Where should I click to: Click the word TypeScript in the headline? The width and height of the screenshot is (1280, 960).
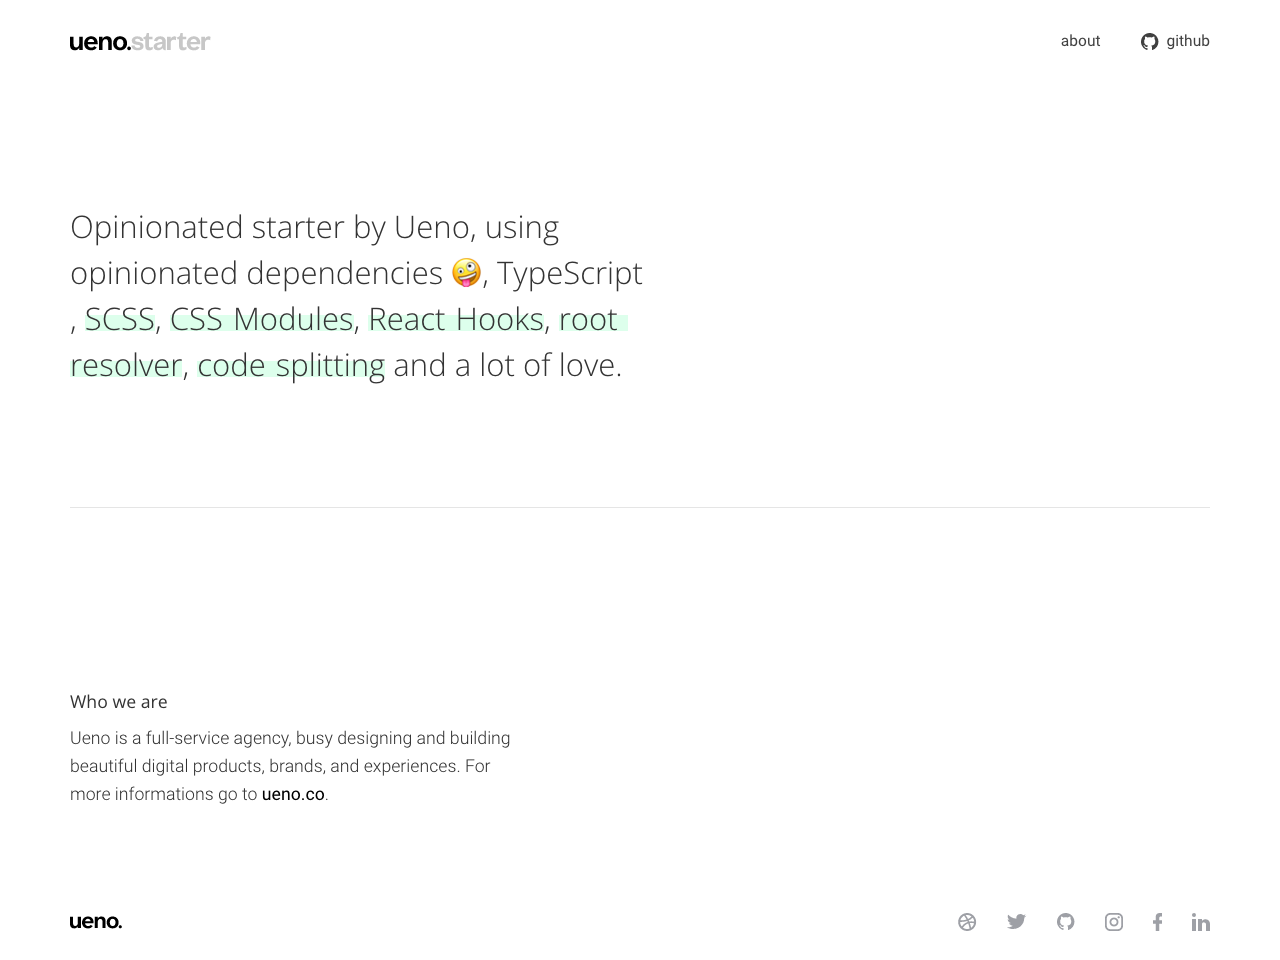[570, 273]
